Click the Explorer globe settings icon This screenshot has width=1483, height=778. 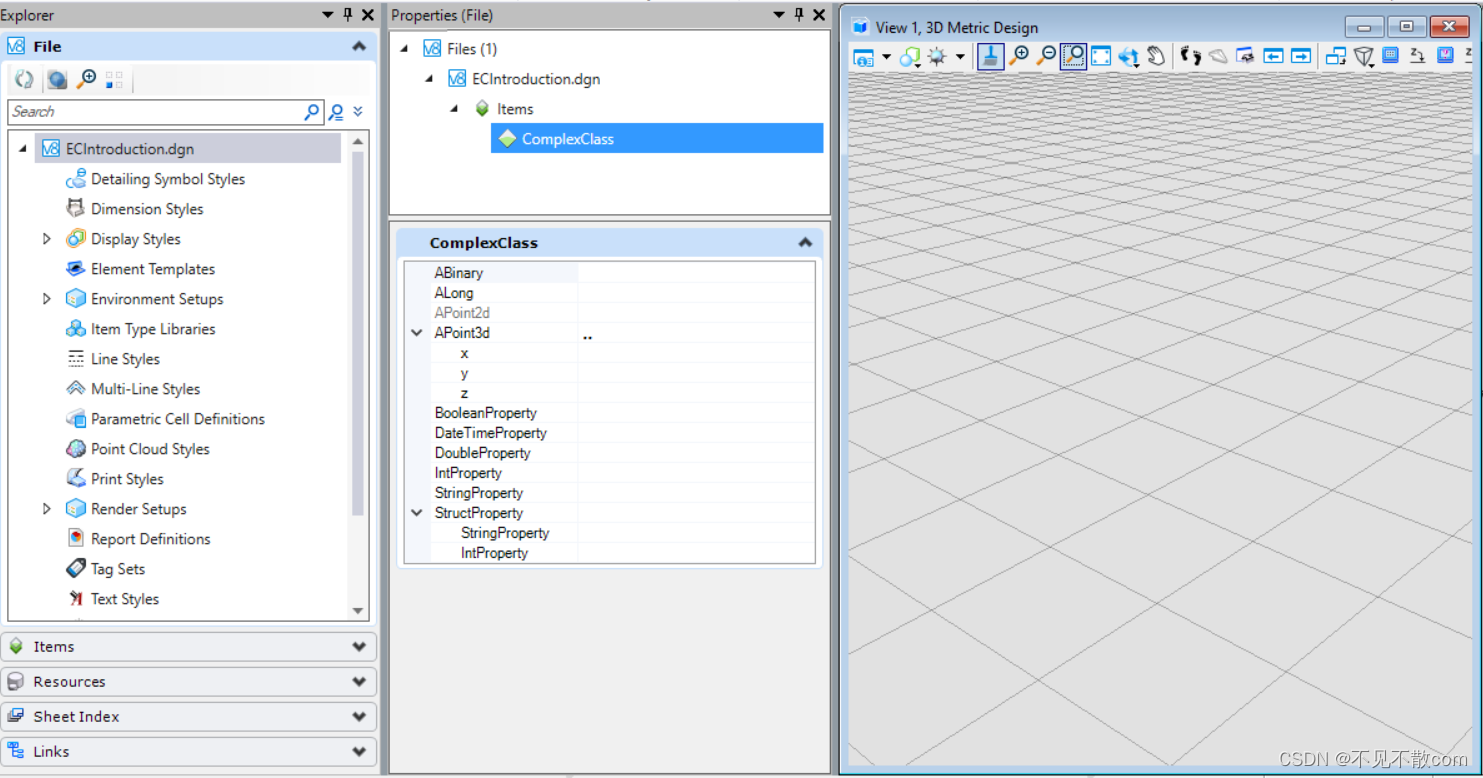pyautogui.click(x=57, y=80)
